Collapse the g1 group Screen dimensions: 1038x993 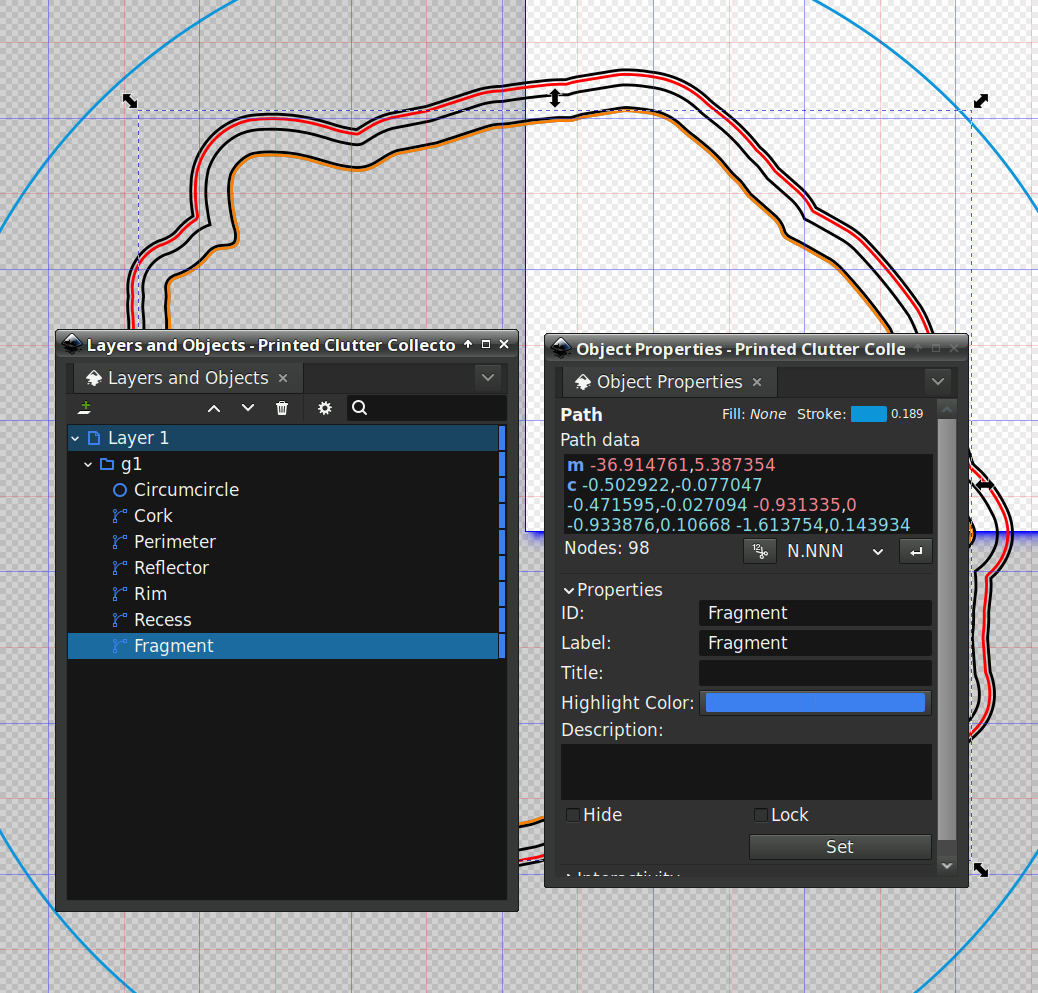(x=87, y=464)
